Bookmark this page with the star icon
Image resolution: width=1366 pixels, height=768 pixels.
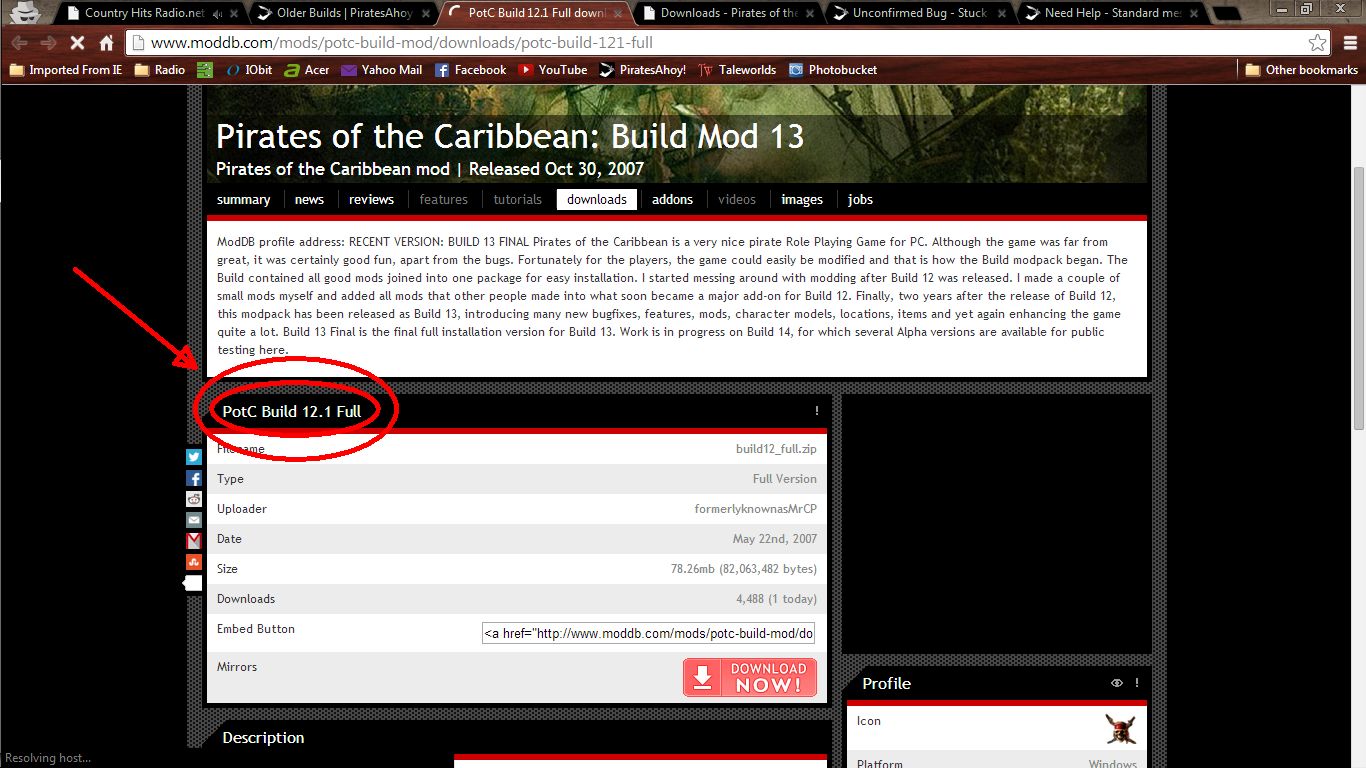pos(1318,43)
